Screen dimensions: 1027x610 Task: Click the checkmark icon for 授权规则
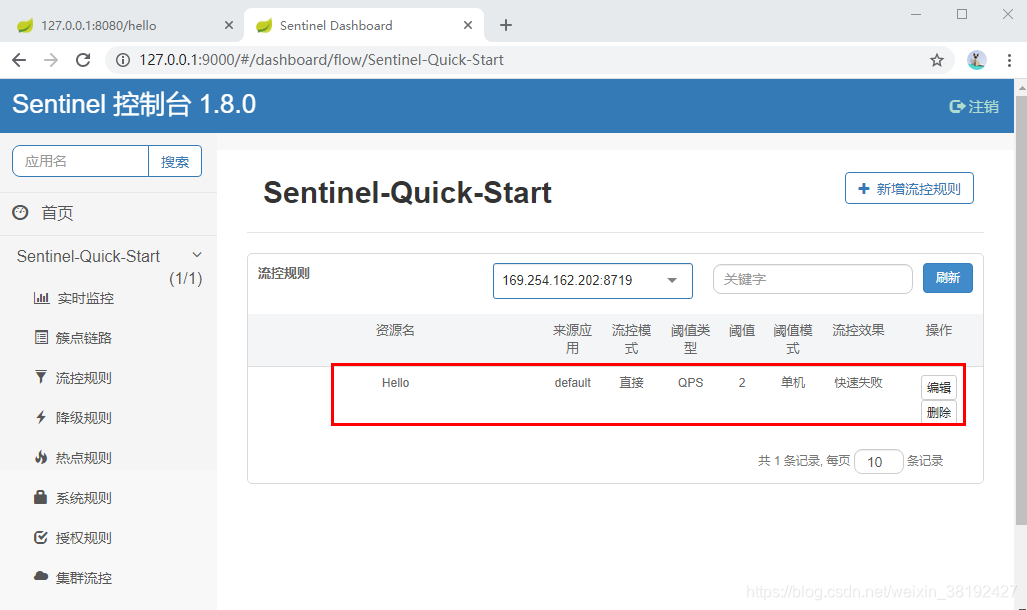[x=41, y=537]
